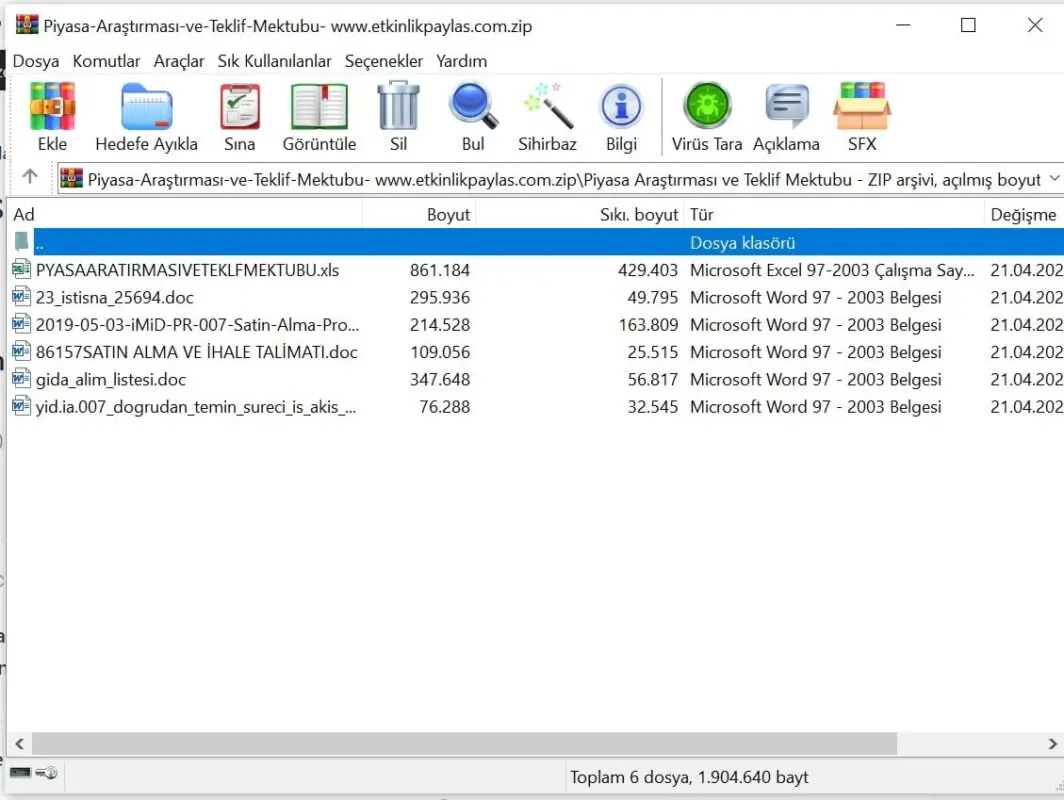Select file 23_istisna_25694.doc
This screenshot has height=800, width=1064.
[115, 297]
